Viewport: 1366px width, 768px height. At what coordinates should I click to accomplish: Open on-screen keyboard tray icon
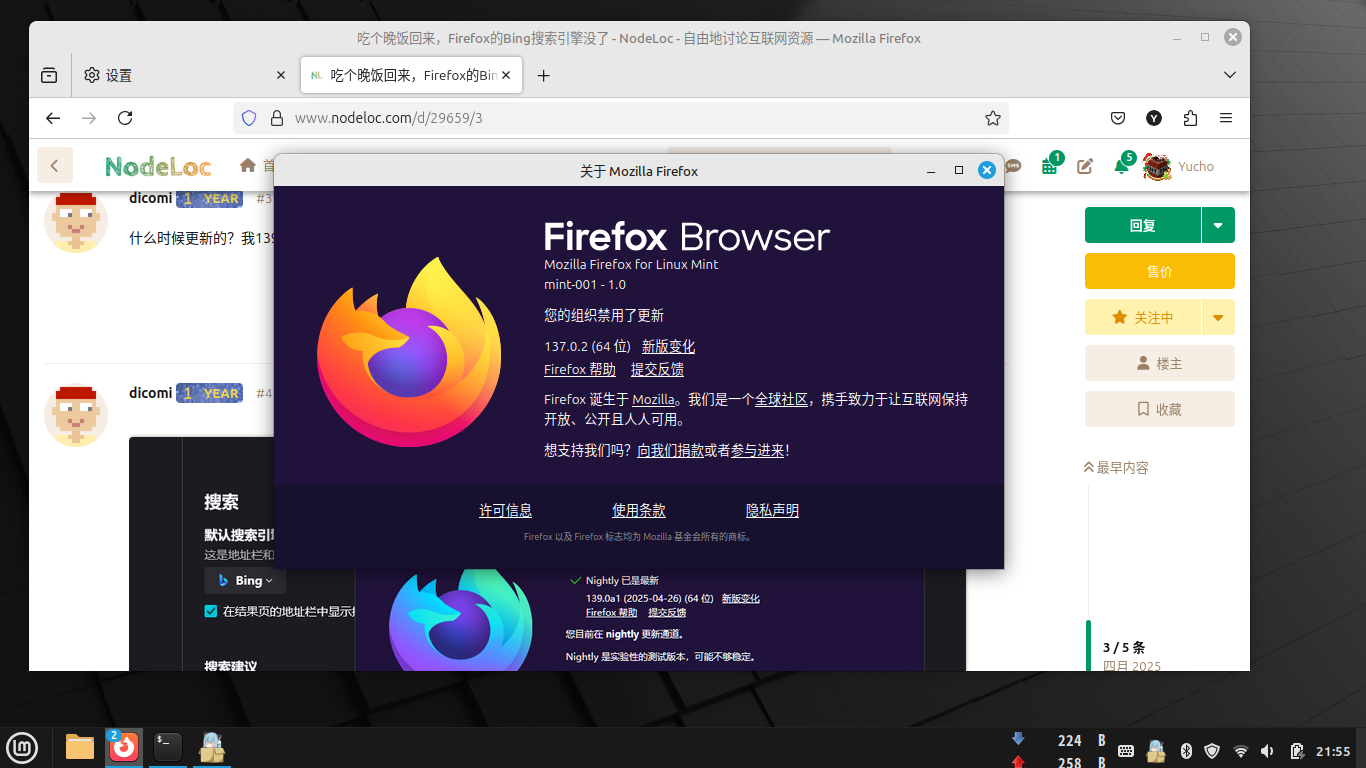(x=1125, y=751)
